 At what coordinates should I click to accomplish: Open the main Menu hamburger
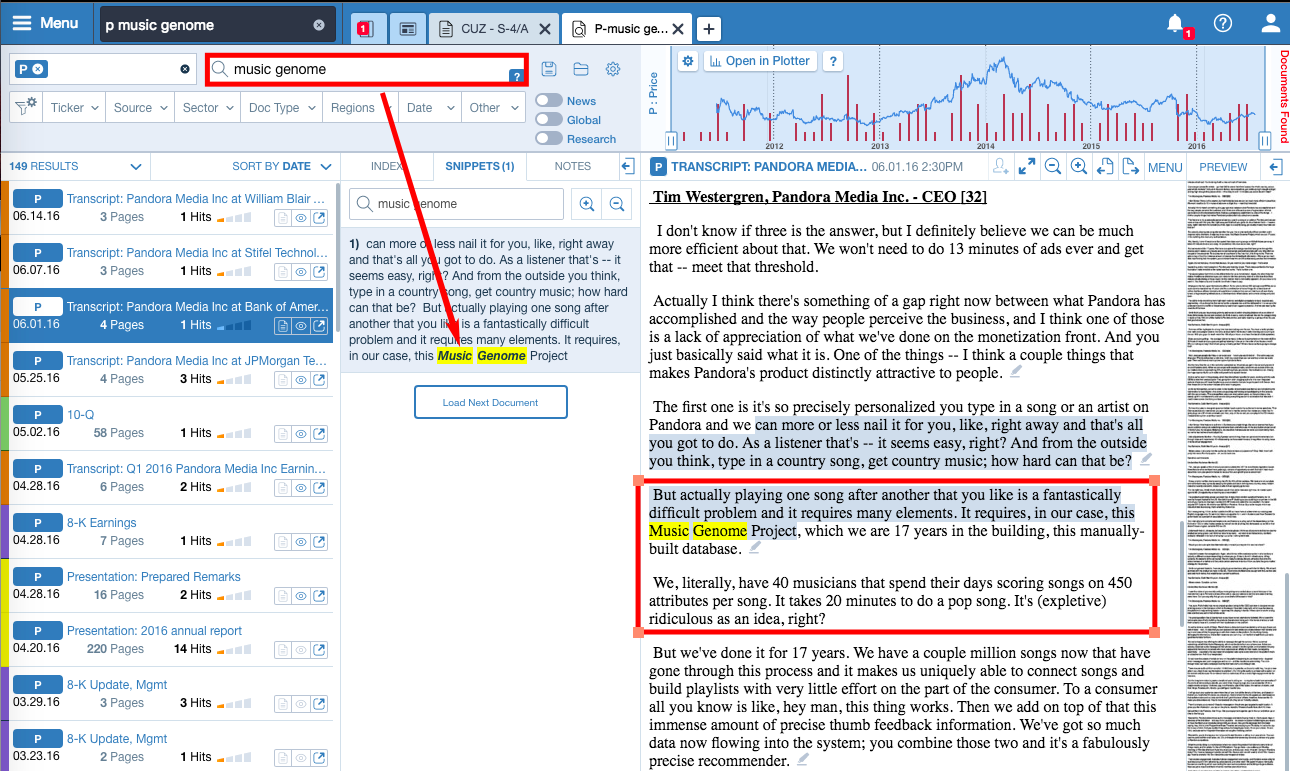point(45,23)
